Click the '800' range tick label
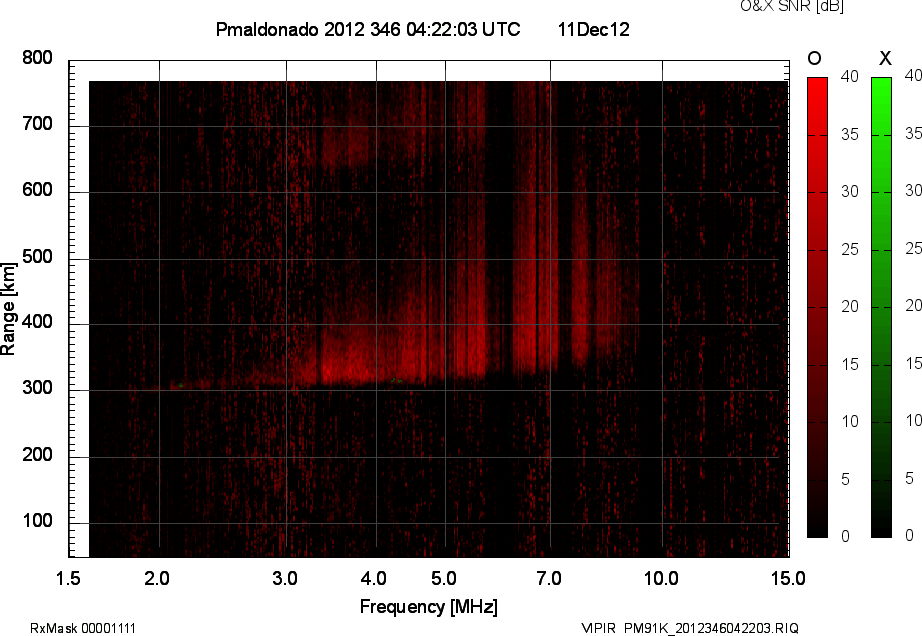 click(37, 58)
